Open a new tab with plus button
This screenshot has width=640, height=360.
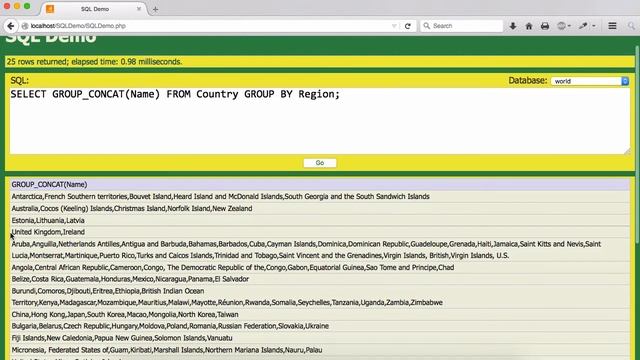[x=155, y=9]
